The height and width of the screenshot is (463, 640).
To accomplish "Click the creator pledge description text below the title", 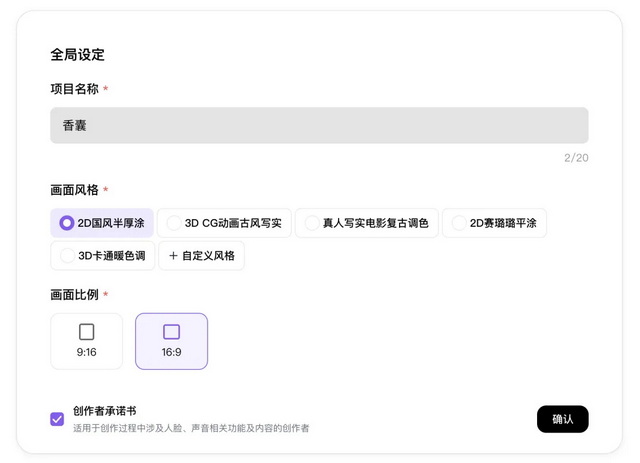I will coord(190,428).
